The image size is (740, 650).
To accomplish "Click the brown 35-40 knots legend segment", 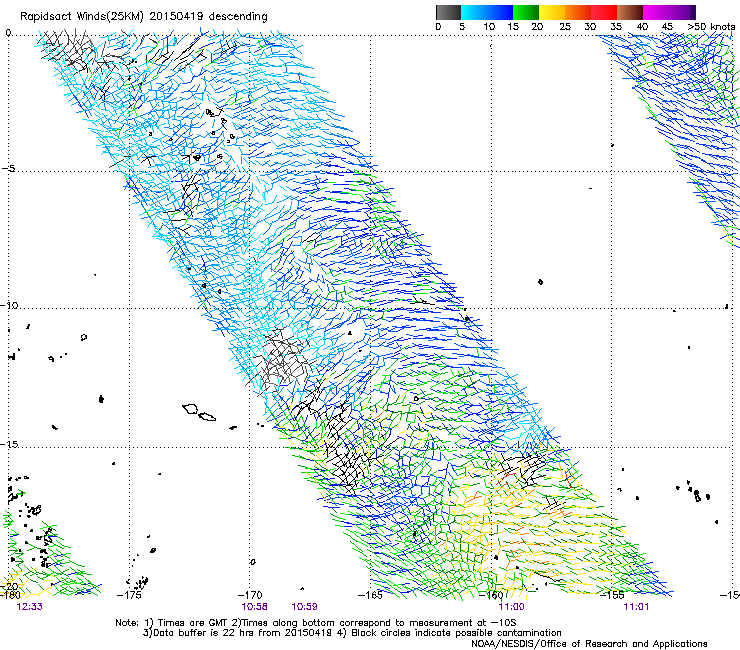I will pos(630,12).
